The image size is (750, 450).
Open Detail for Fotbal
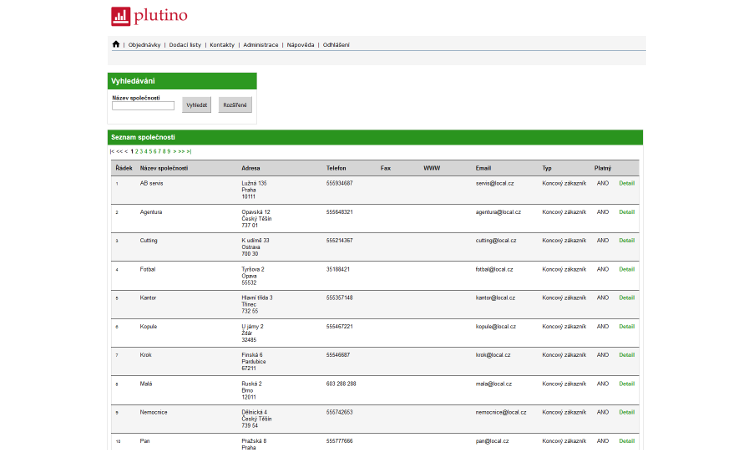(627, 269)
